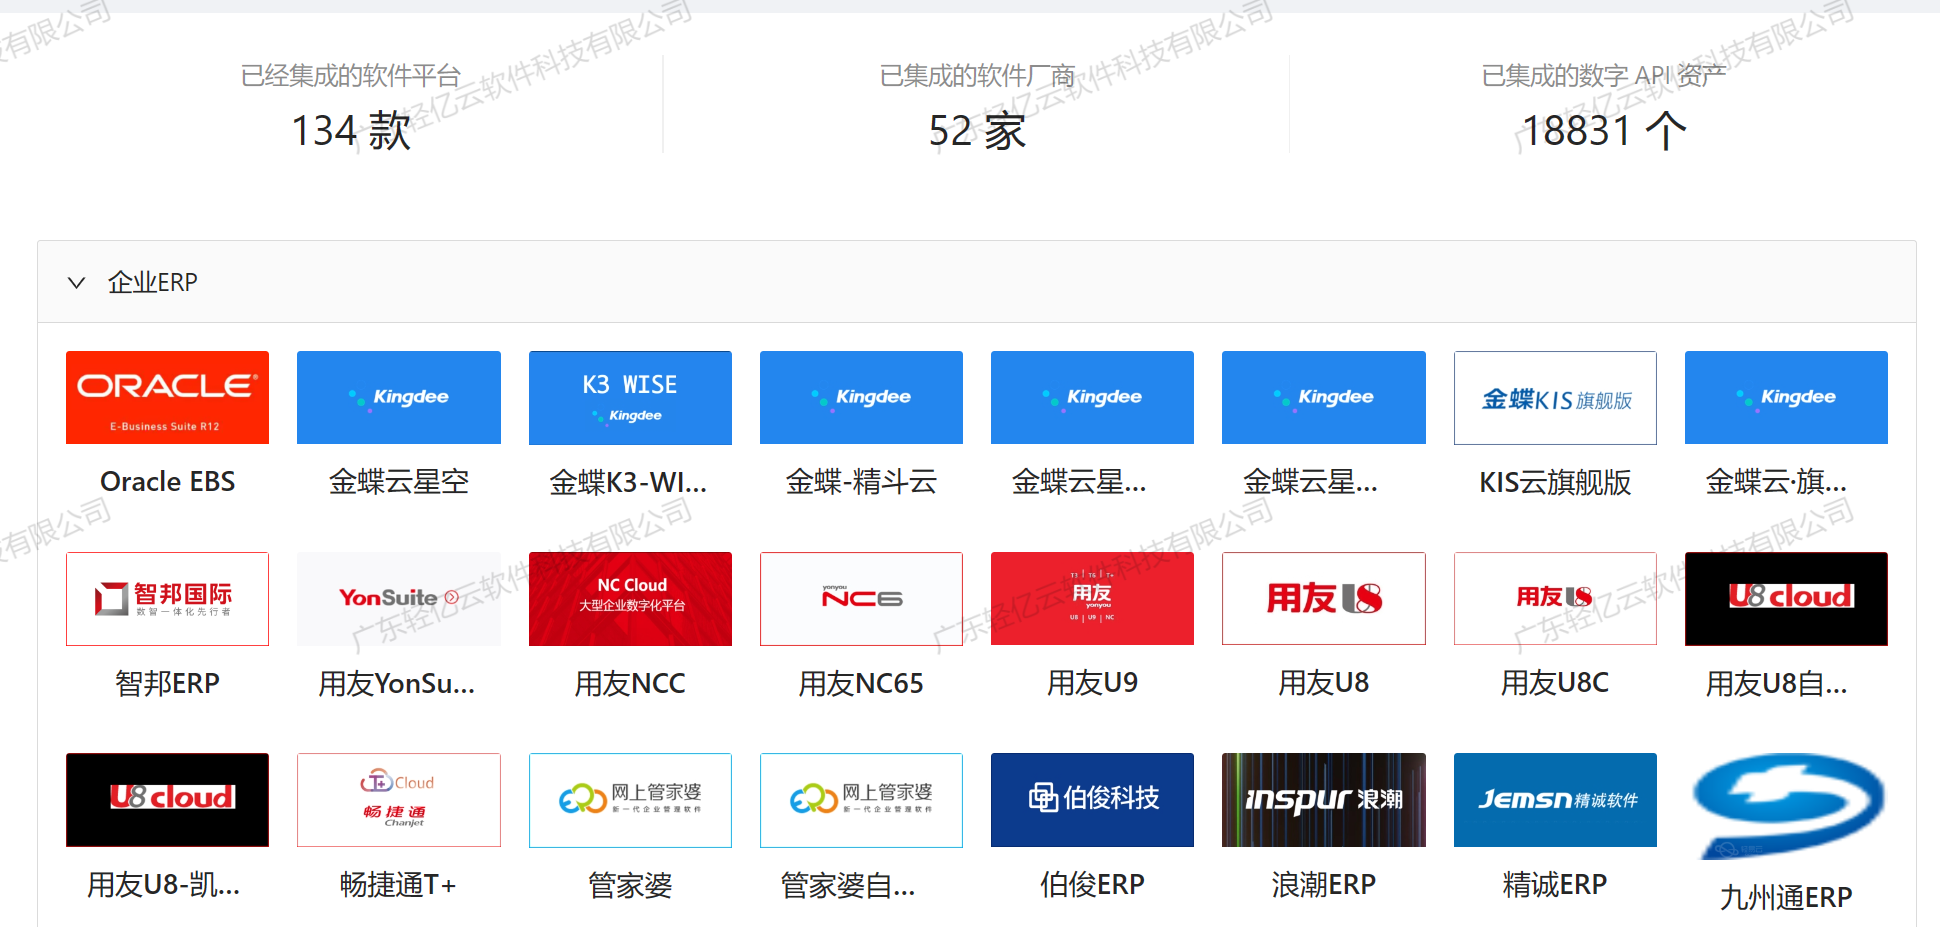Click the '已经集成的软件平台' heading
Screen dimensions: 1940x927
coord(351,76)
